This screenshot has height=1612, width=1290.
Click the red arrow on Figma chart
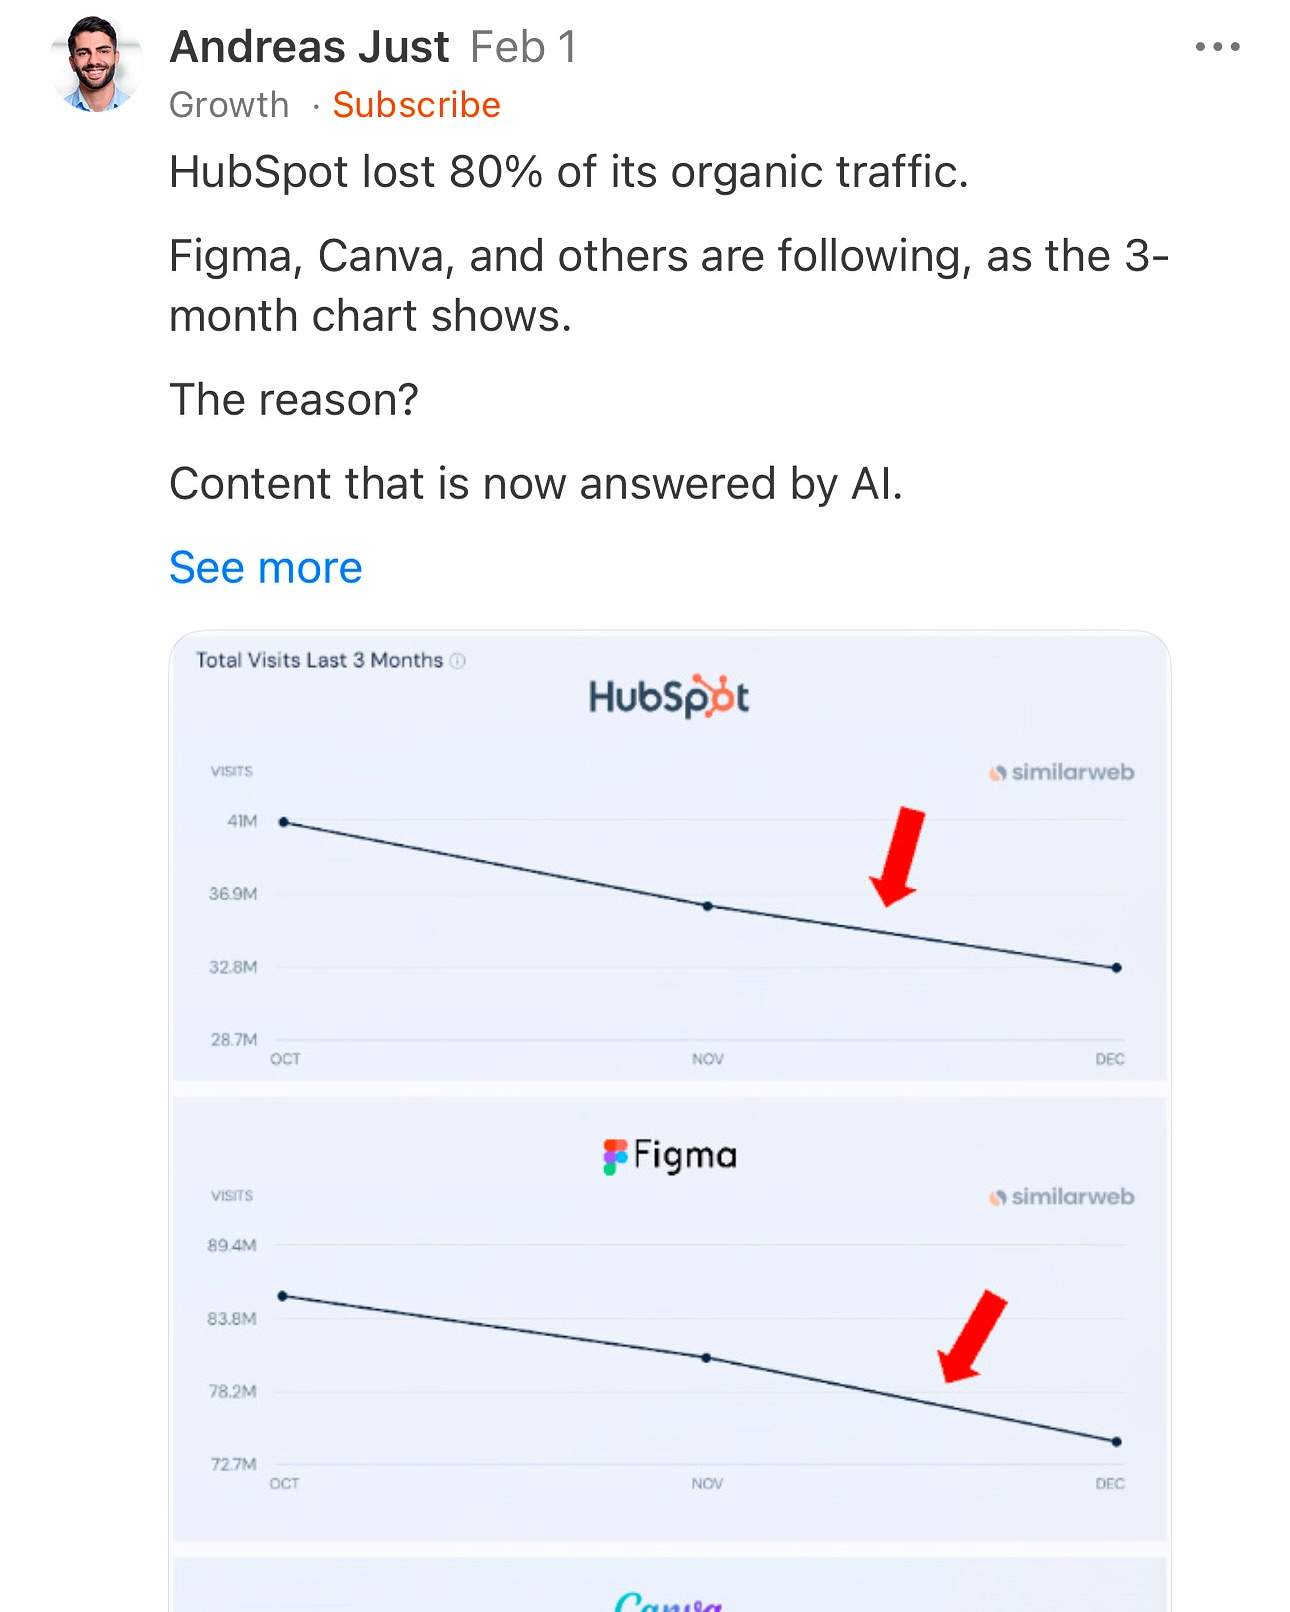(x=971, y=1336)
